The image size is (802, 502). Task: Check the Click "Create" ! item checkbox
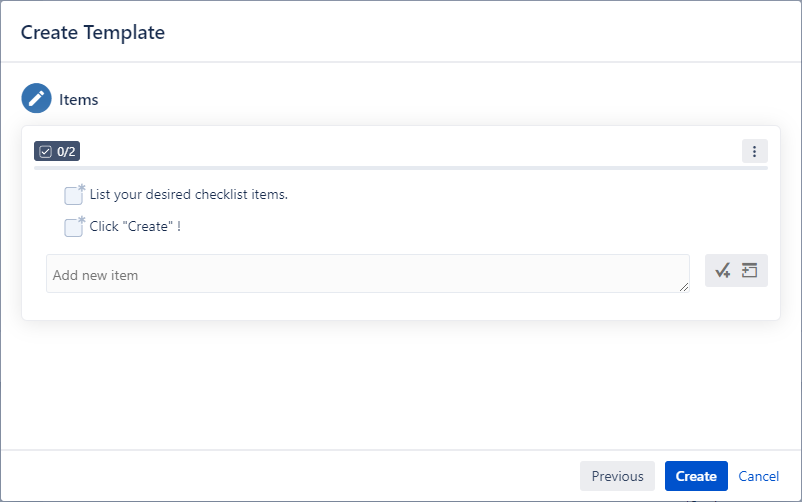(x=73, y=227)
